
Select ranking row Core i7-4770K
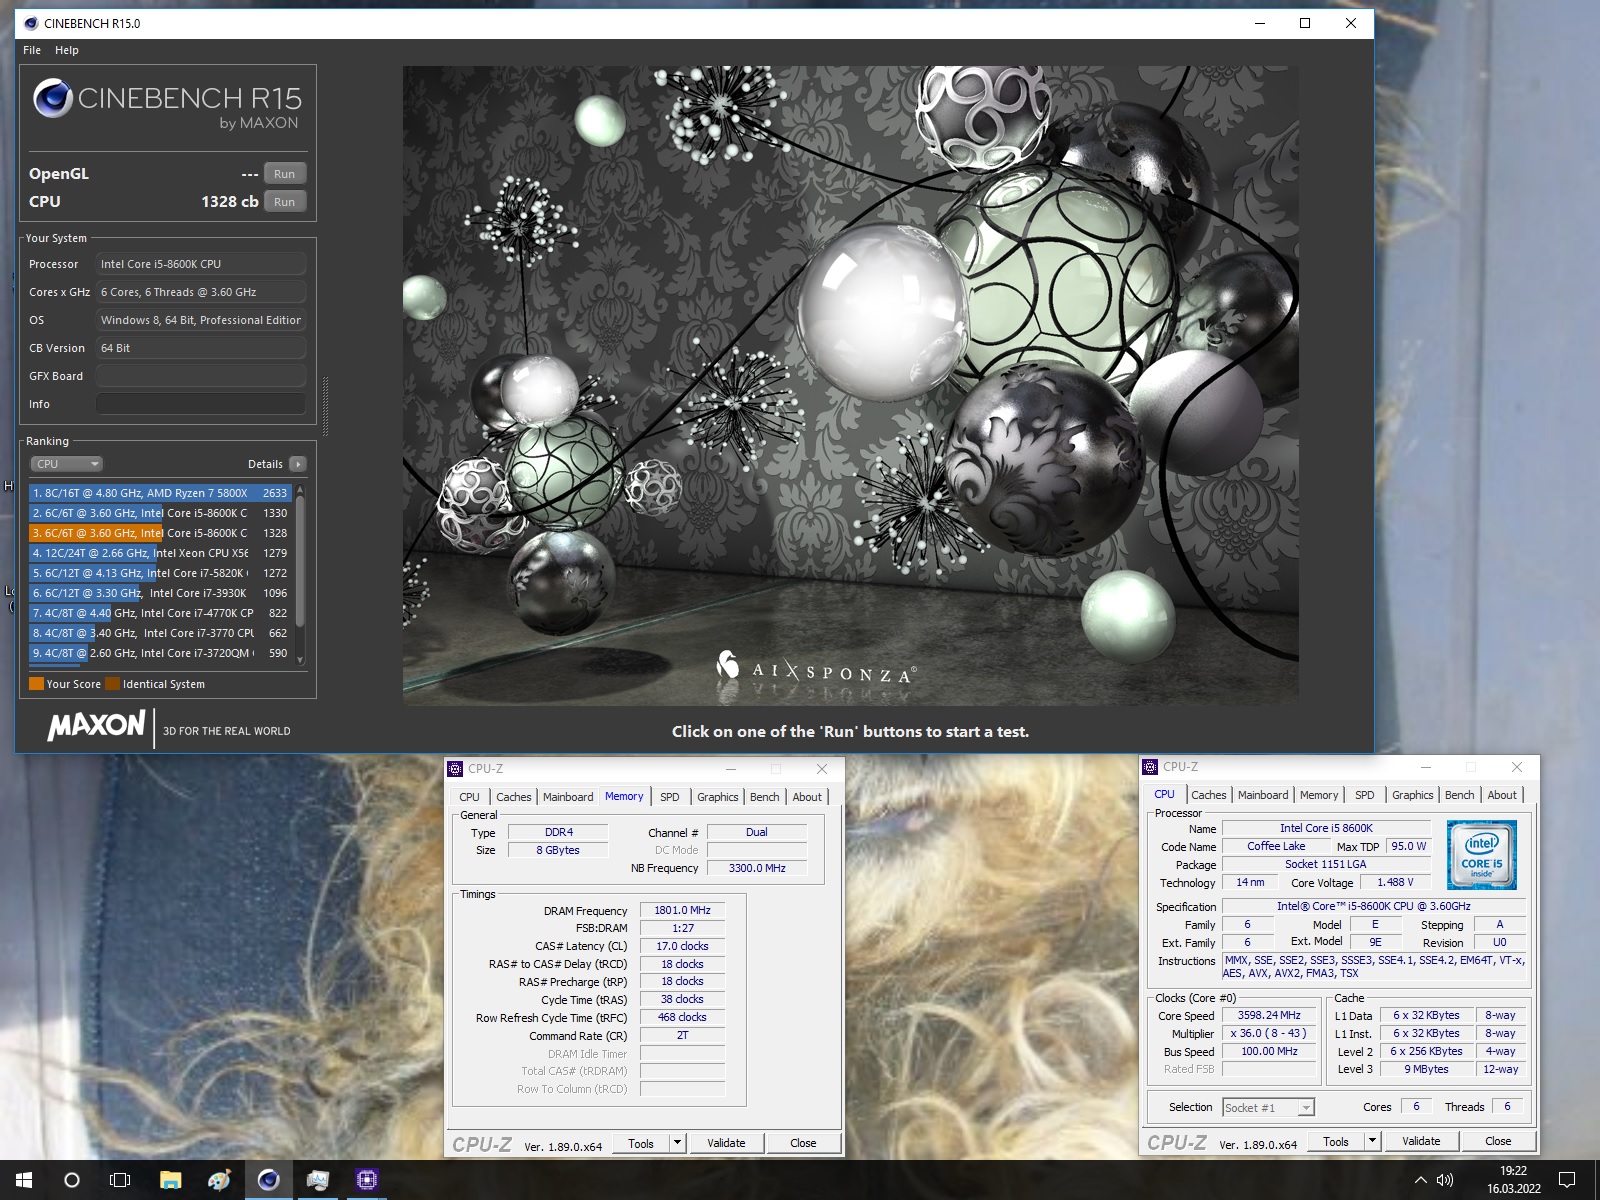tap(160, 613)
